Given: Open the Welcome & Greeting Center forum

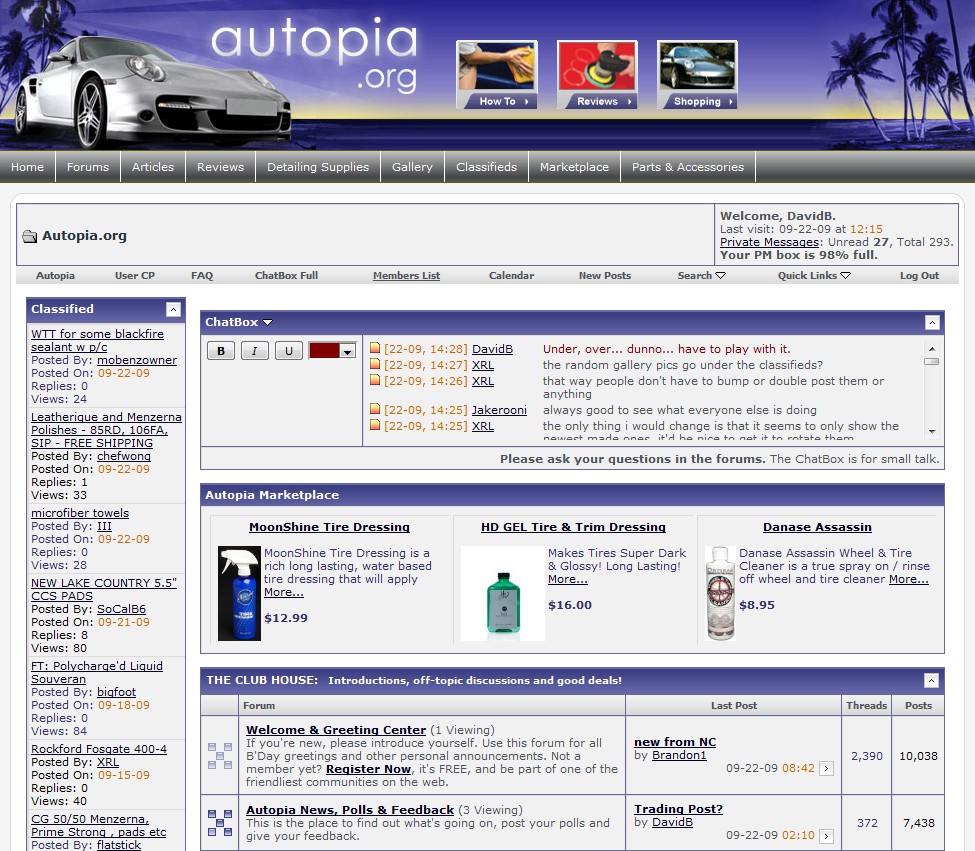Looking at the screenshot, I should (x=336, y=730).
